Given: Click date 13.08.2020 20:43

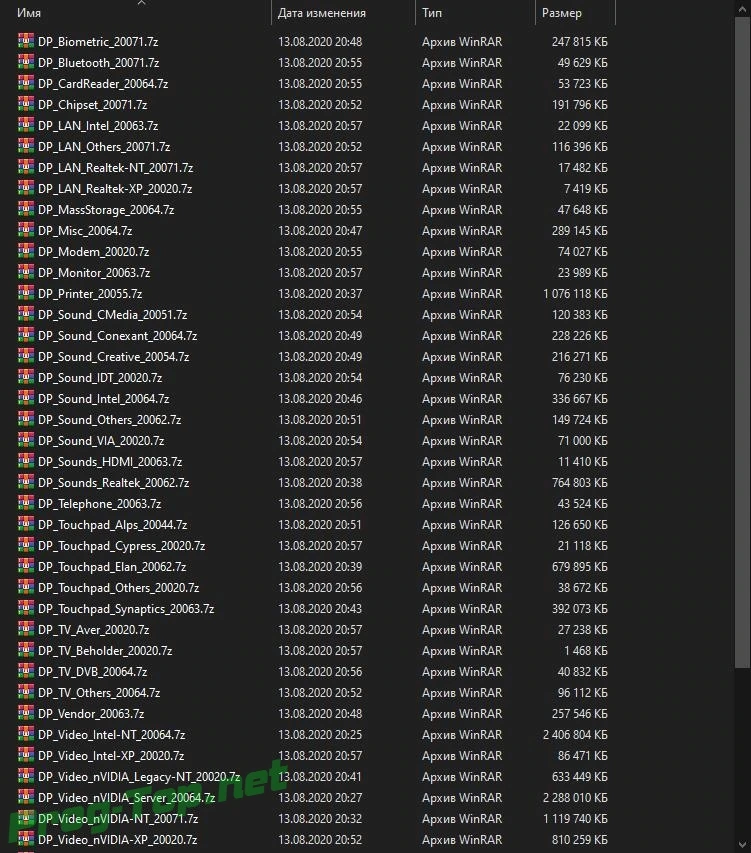Looking at the screenshot, I should [x=320, y=609].
